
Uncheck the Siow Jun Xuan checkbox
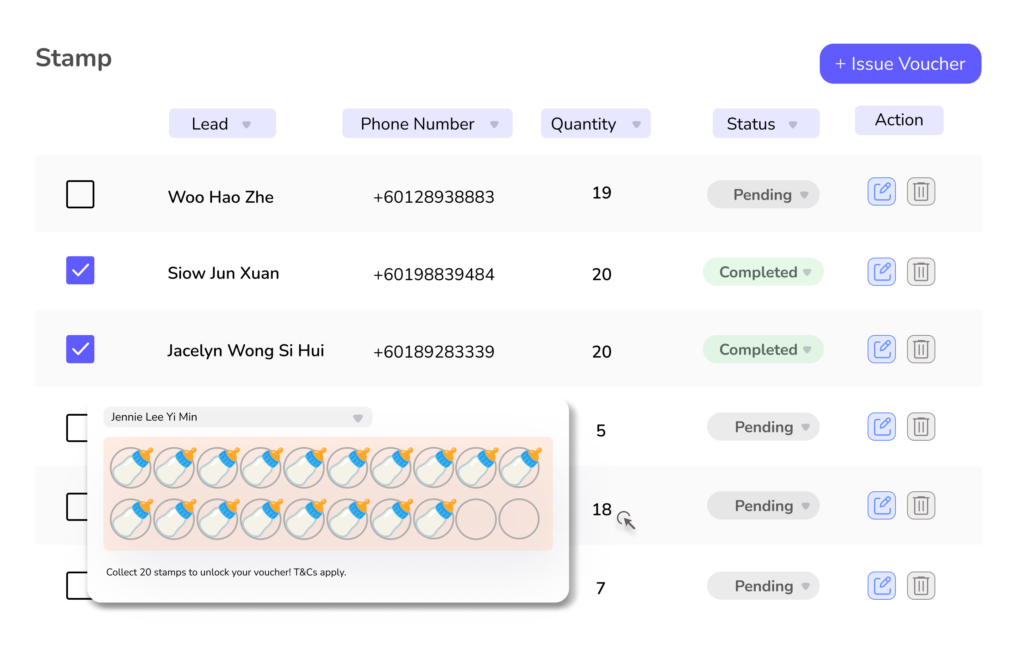pos(80,270)
